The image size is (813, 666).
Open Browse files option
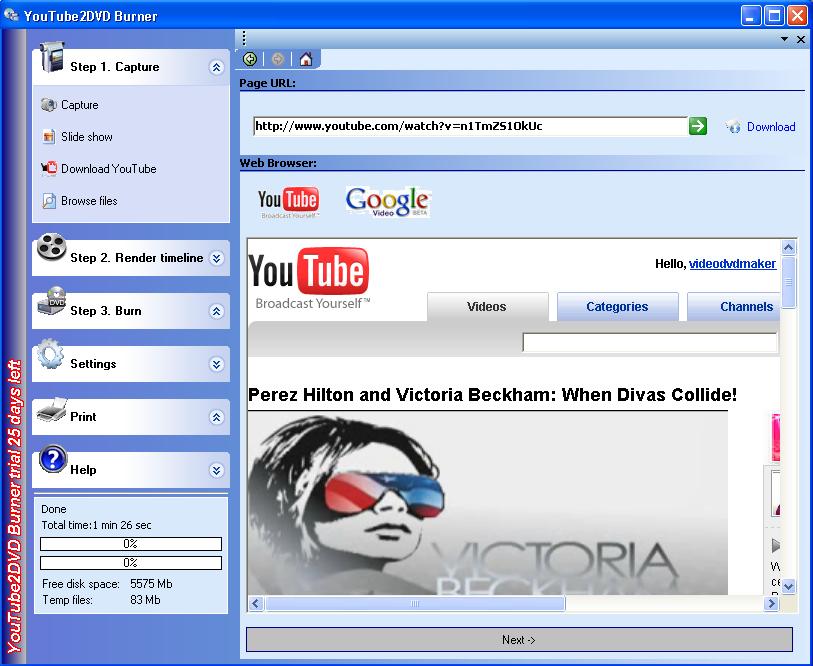(89, 201)
